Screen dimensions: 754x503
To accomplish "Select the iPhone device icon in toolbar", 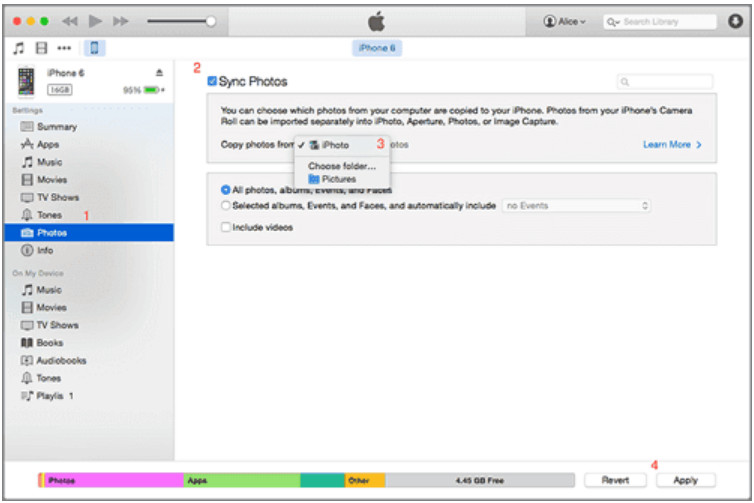I will [x=94, y=48].
